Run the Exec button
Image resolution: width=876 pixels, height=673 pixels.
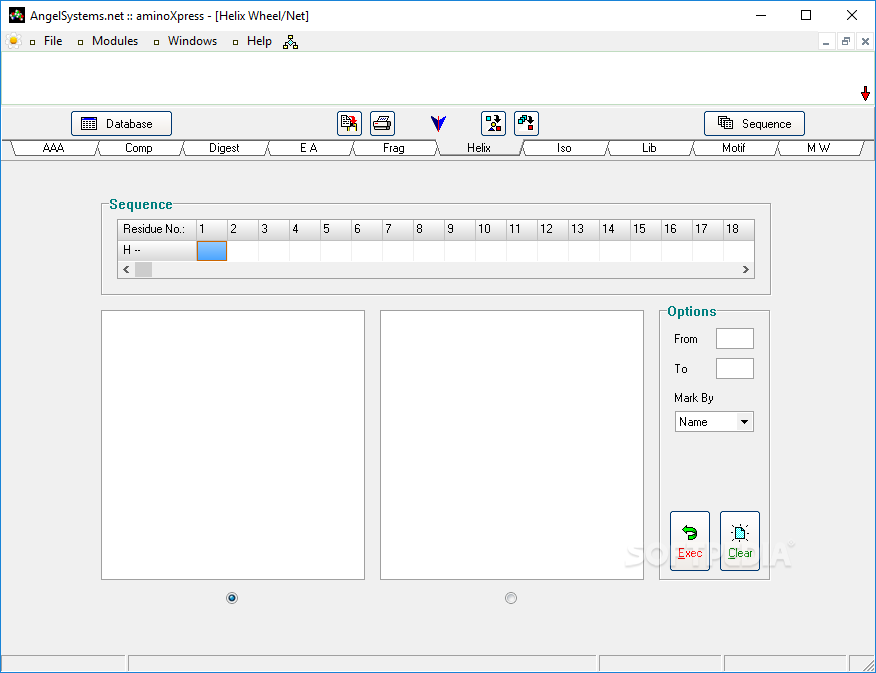click(690, 541)
